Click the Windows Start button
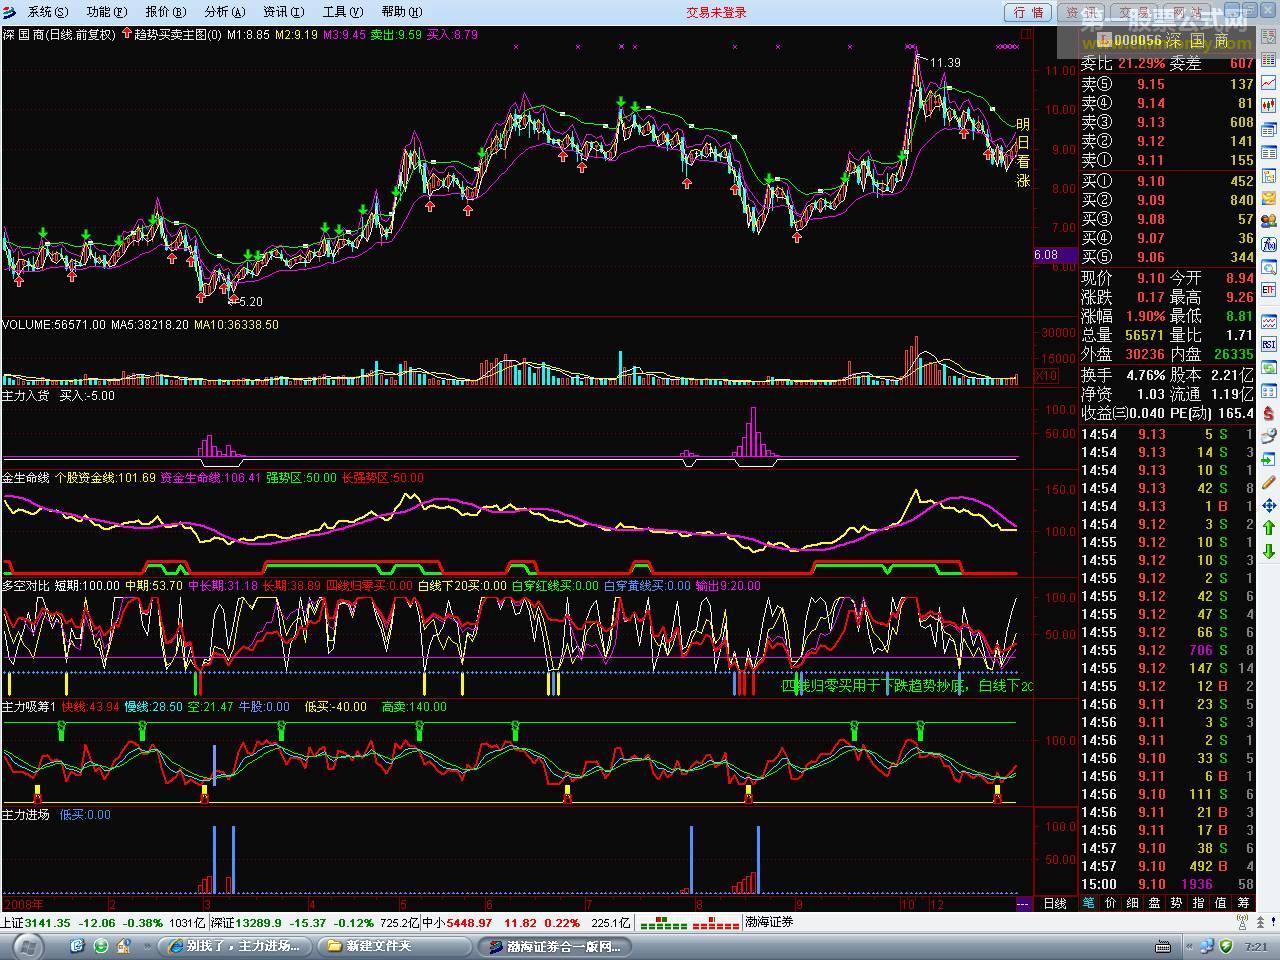The image size is (1280, 960). pyautogui.click(x=27, y=945)
